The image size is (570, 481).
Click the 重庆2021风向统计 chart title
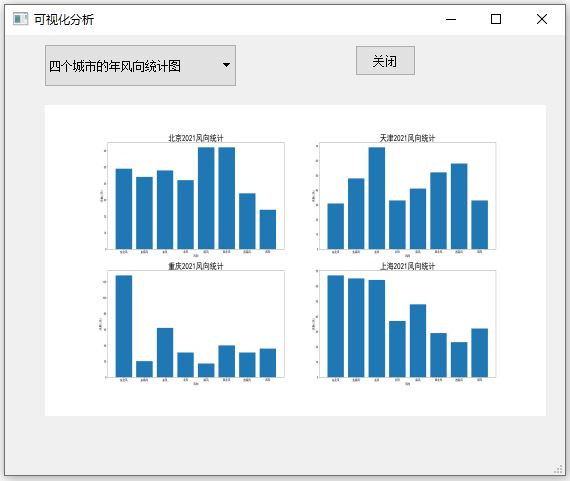coord(196,266)
